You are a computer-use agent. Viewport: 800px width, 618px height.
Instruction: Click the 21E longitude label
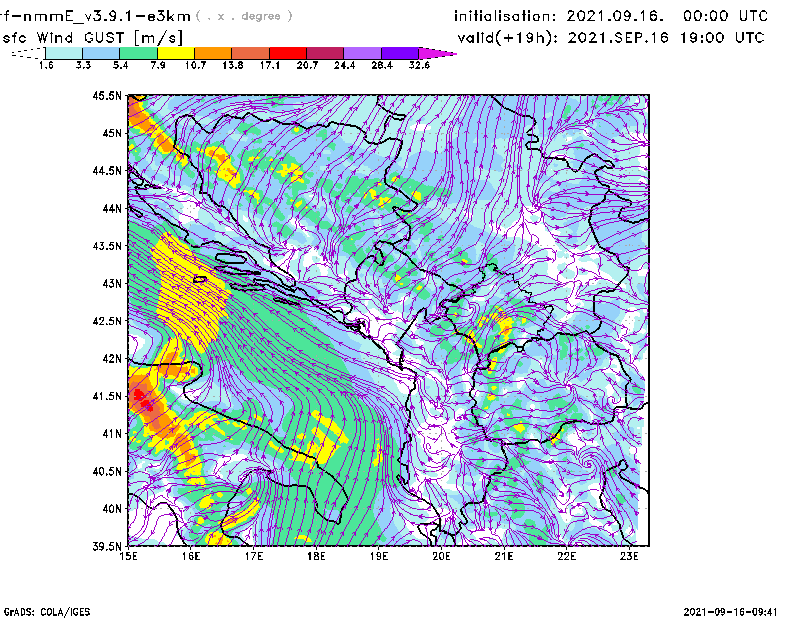coord(504,556)
